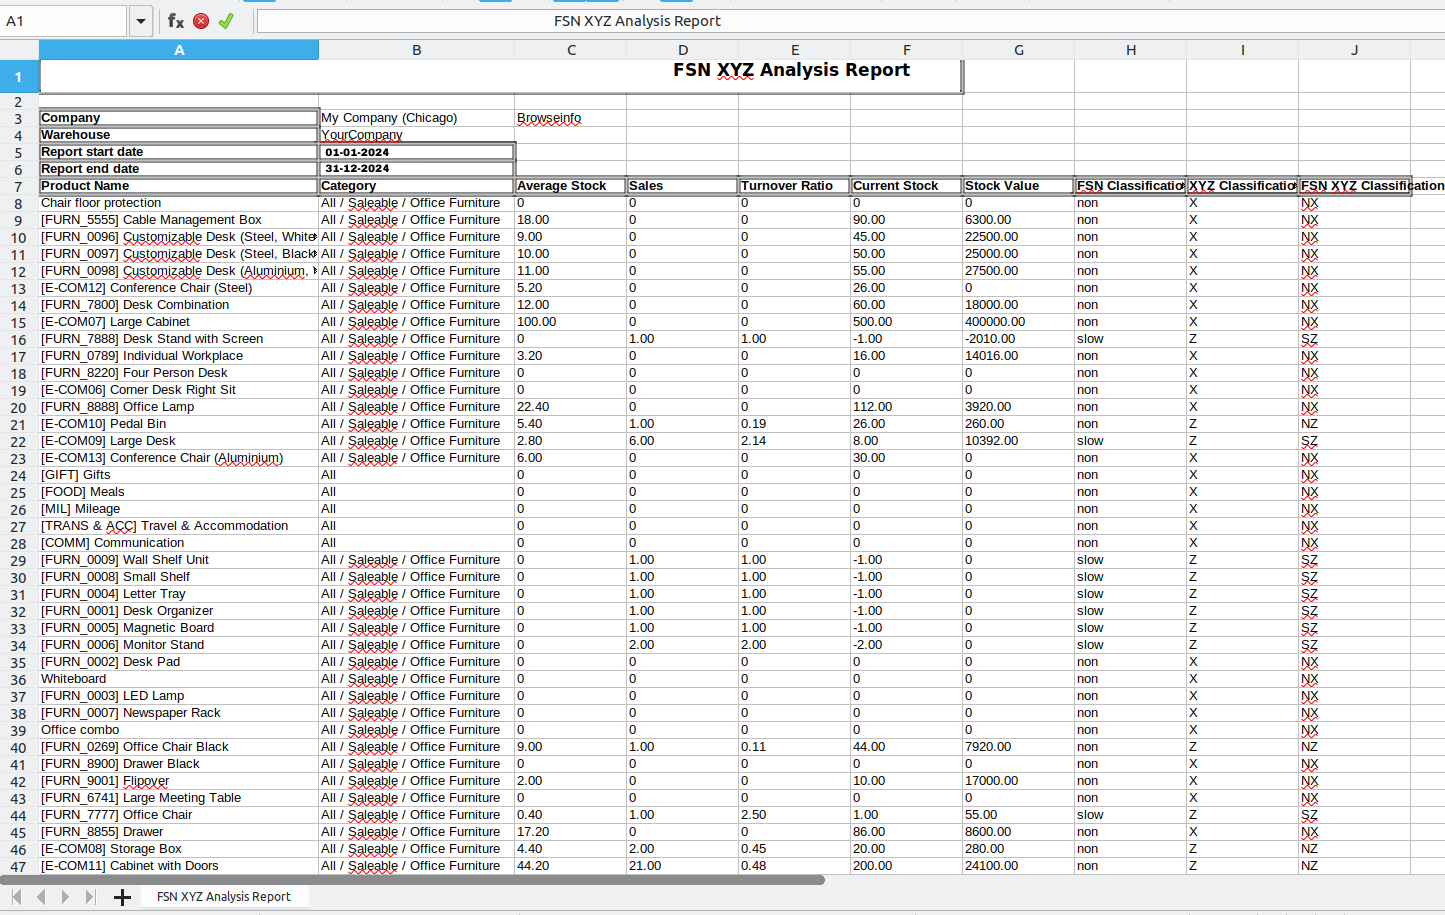Select column A header
The height and width of the screenshot is (915, 1445).
(179, 50)
